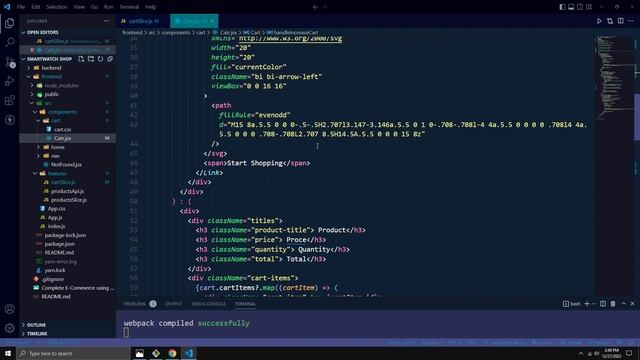Open cart.css in the file tree
The image size is (640, 360).
(x=62, y=129)
